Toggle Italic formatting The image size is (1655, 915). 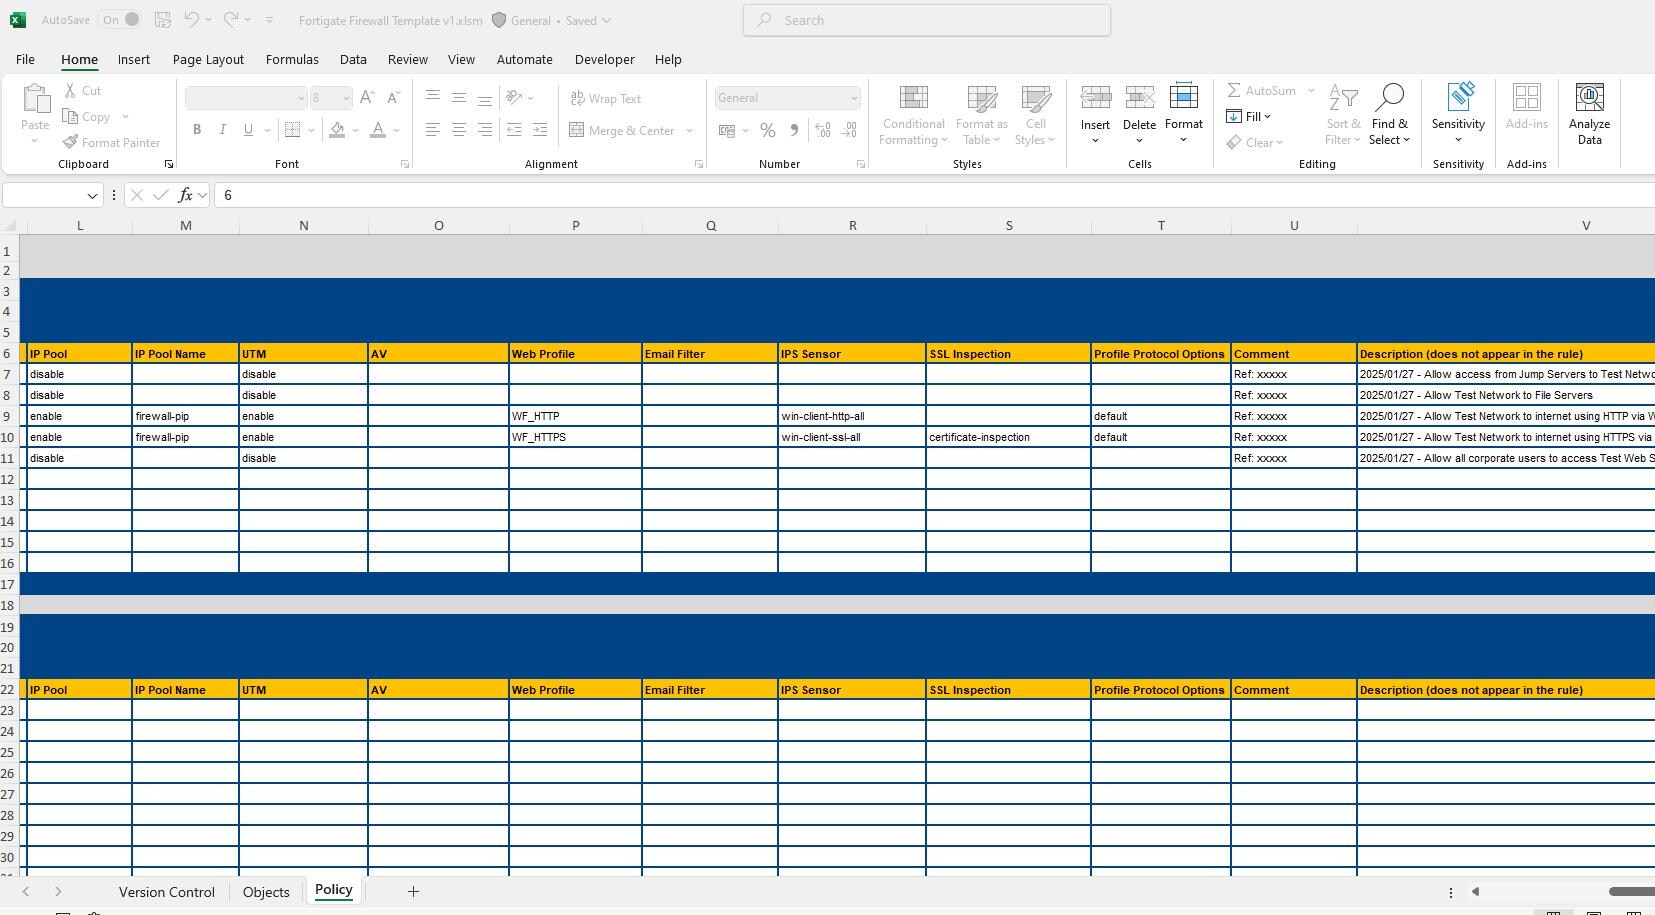(222, 129)
